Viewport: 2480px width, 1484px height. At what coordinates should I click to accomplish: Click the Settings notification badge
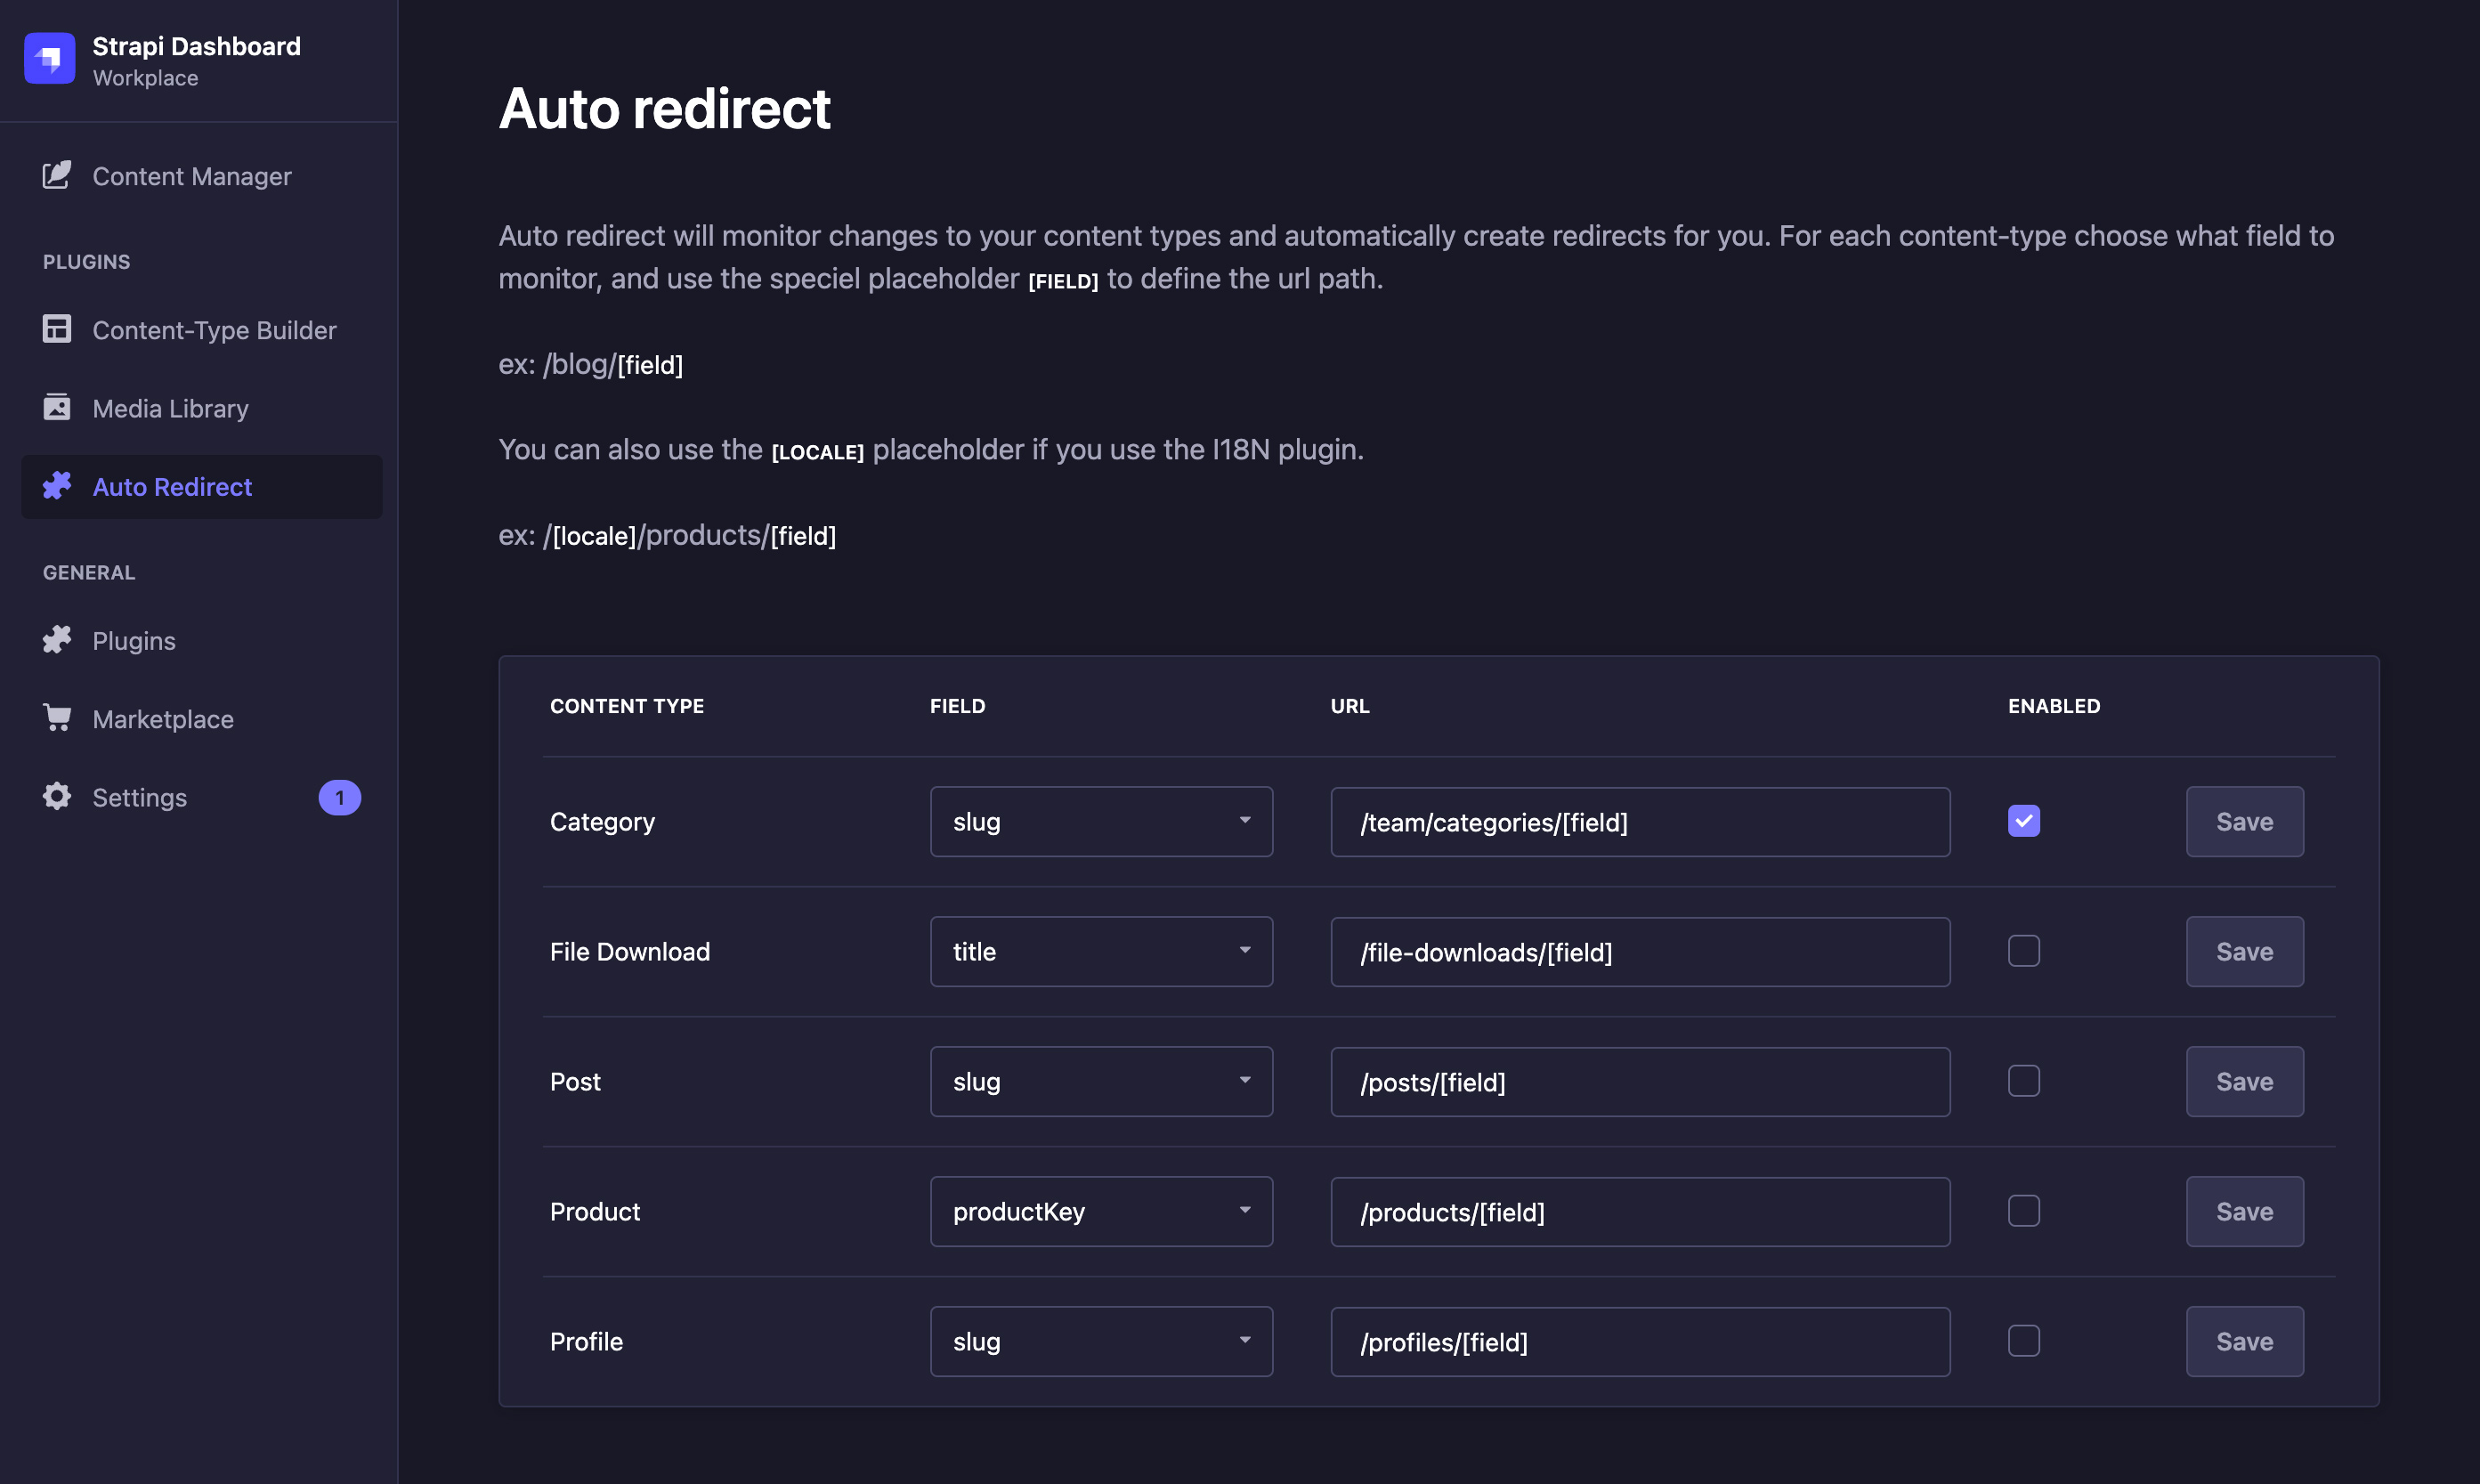(x=340, y=798)
